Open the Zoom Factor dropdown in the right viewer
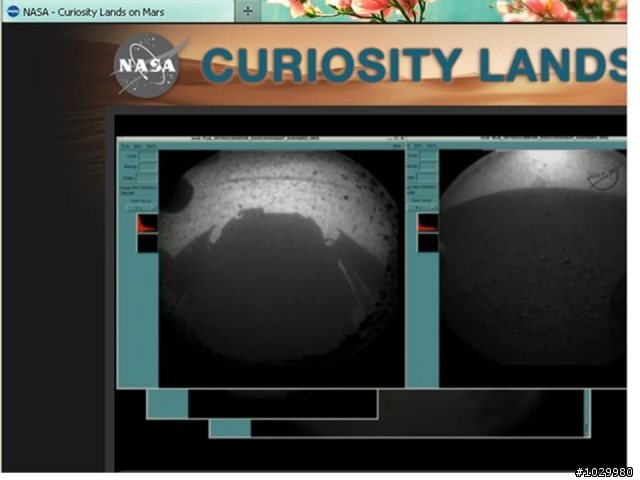Image resolution: width=640 pixels, height=480 pixels. click(422, 207)
